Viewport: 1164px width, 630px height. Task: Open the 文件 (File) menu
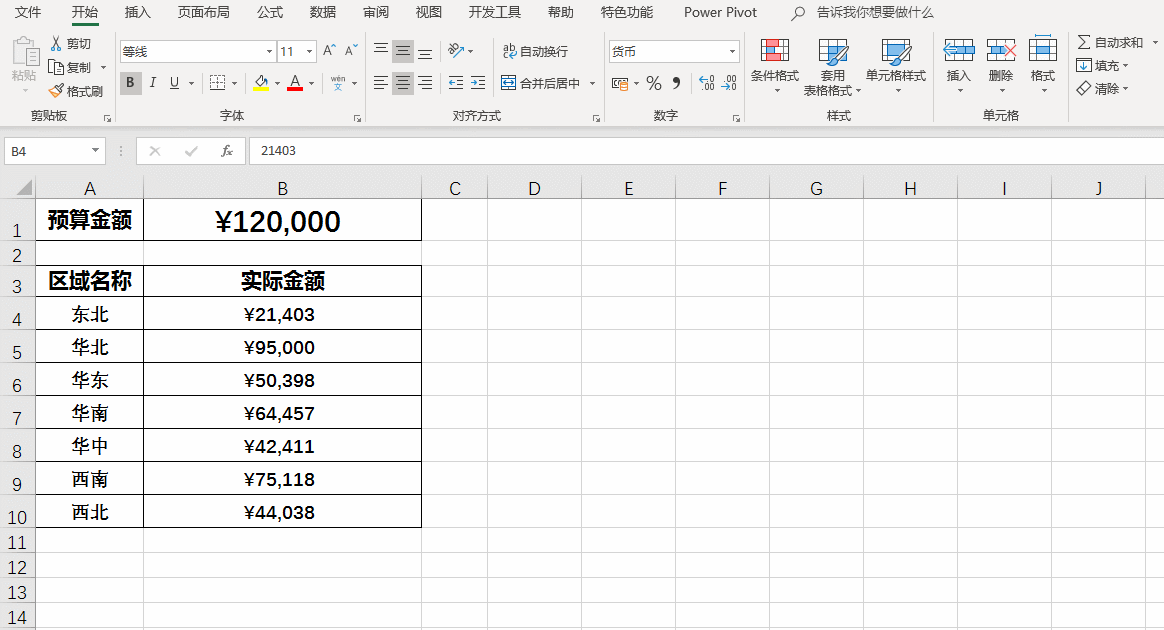tap(28, 13)
